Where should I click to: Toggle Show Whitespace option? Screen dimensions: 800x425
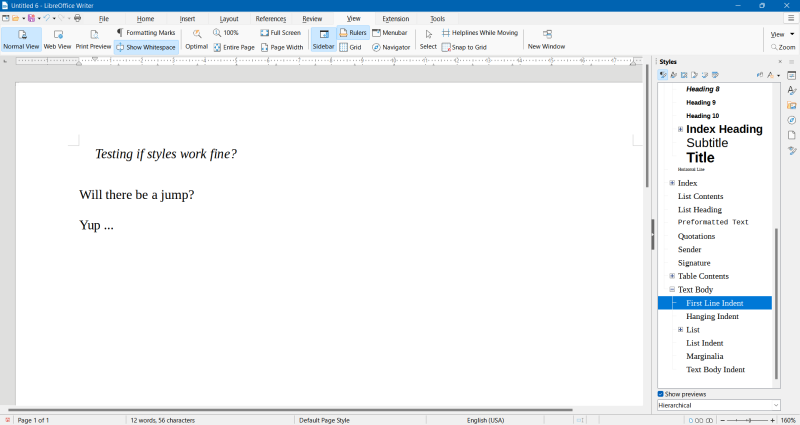click(146, 47)
